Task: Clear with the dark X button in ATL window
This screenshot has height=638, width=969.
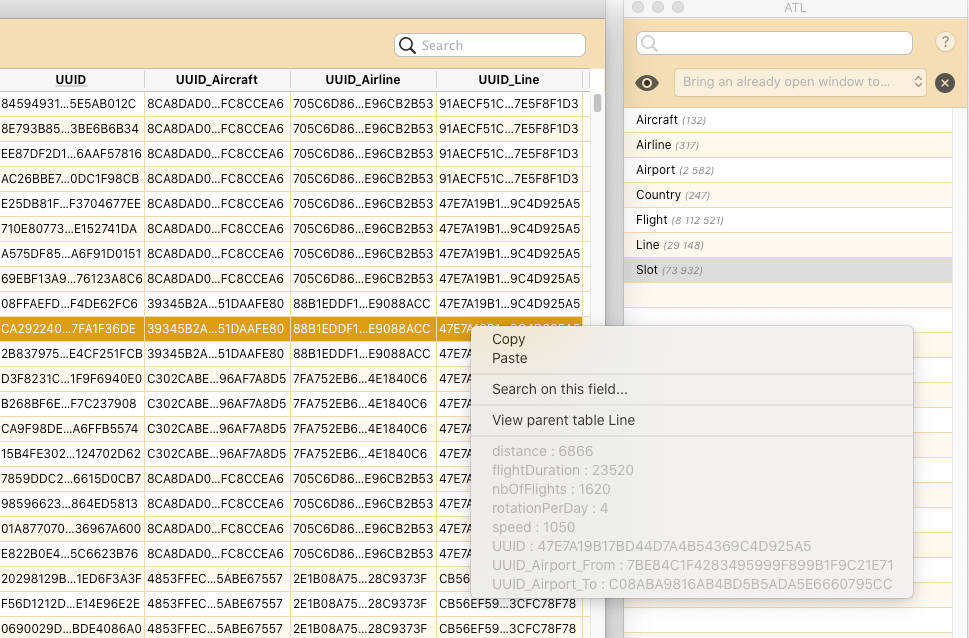Action: (945, 83)
